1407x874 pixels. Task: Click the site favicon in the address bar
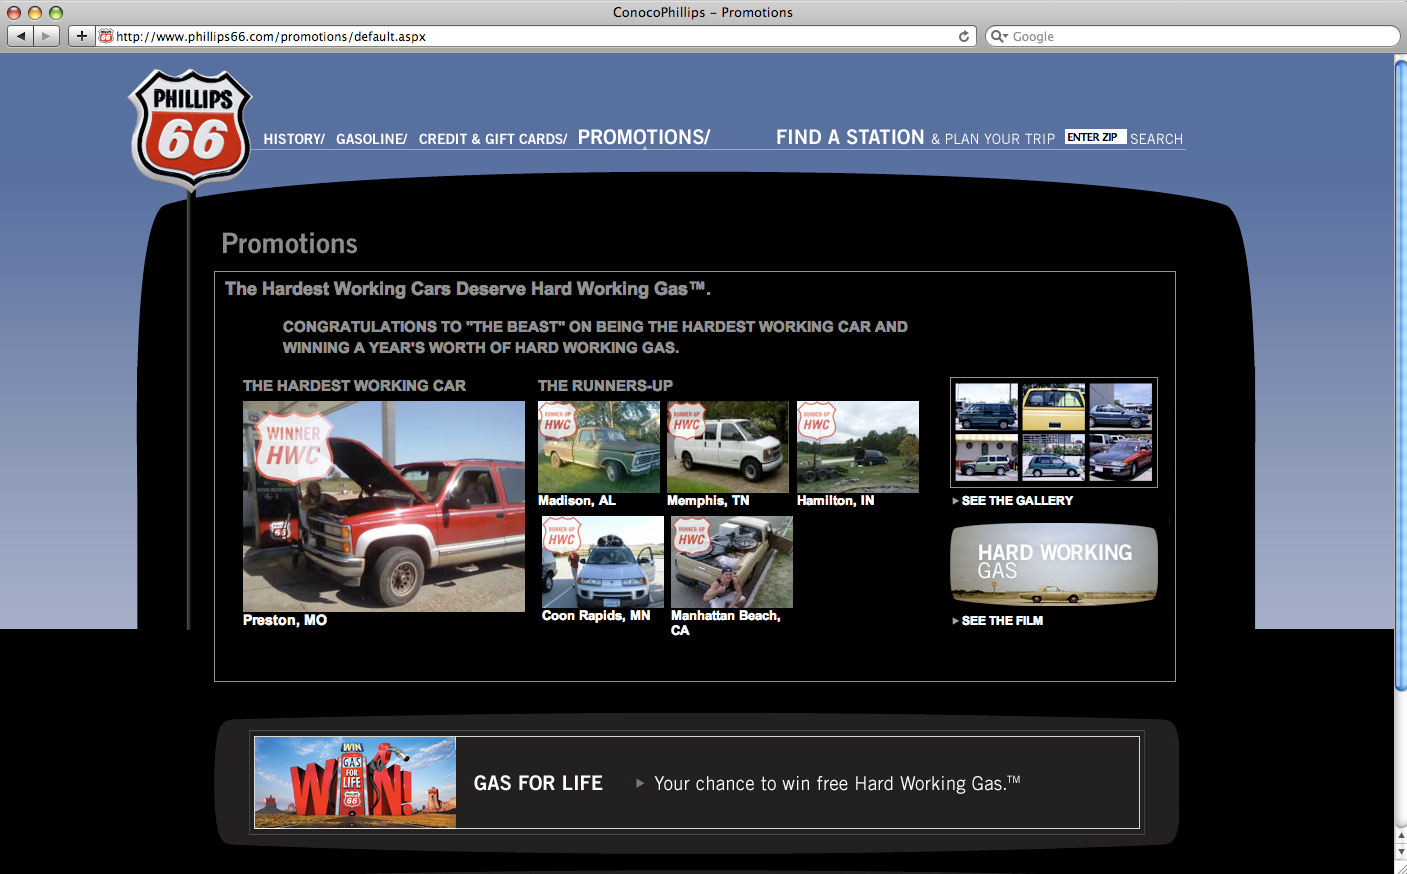[x=106, y=36]
